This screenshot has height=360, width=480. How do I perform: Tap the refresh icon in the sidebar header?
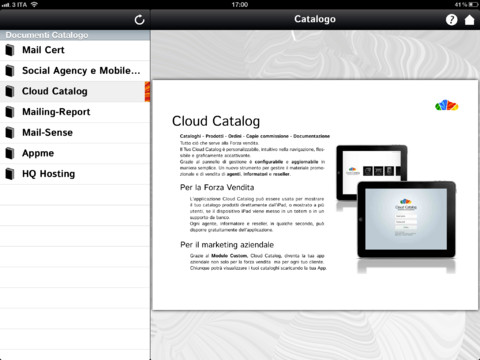click(139, 20)
